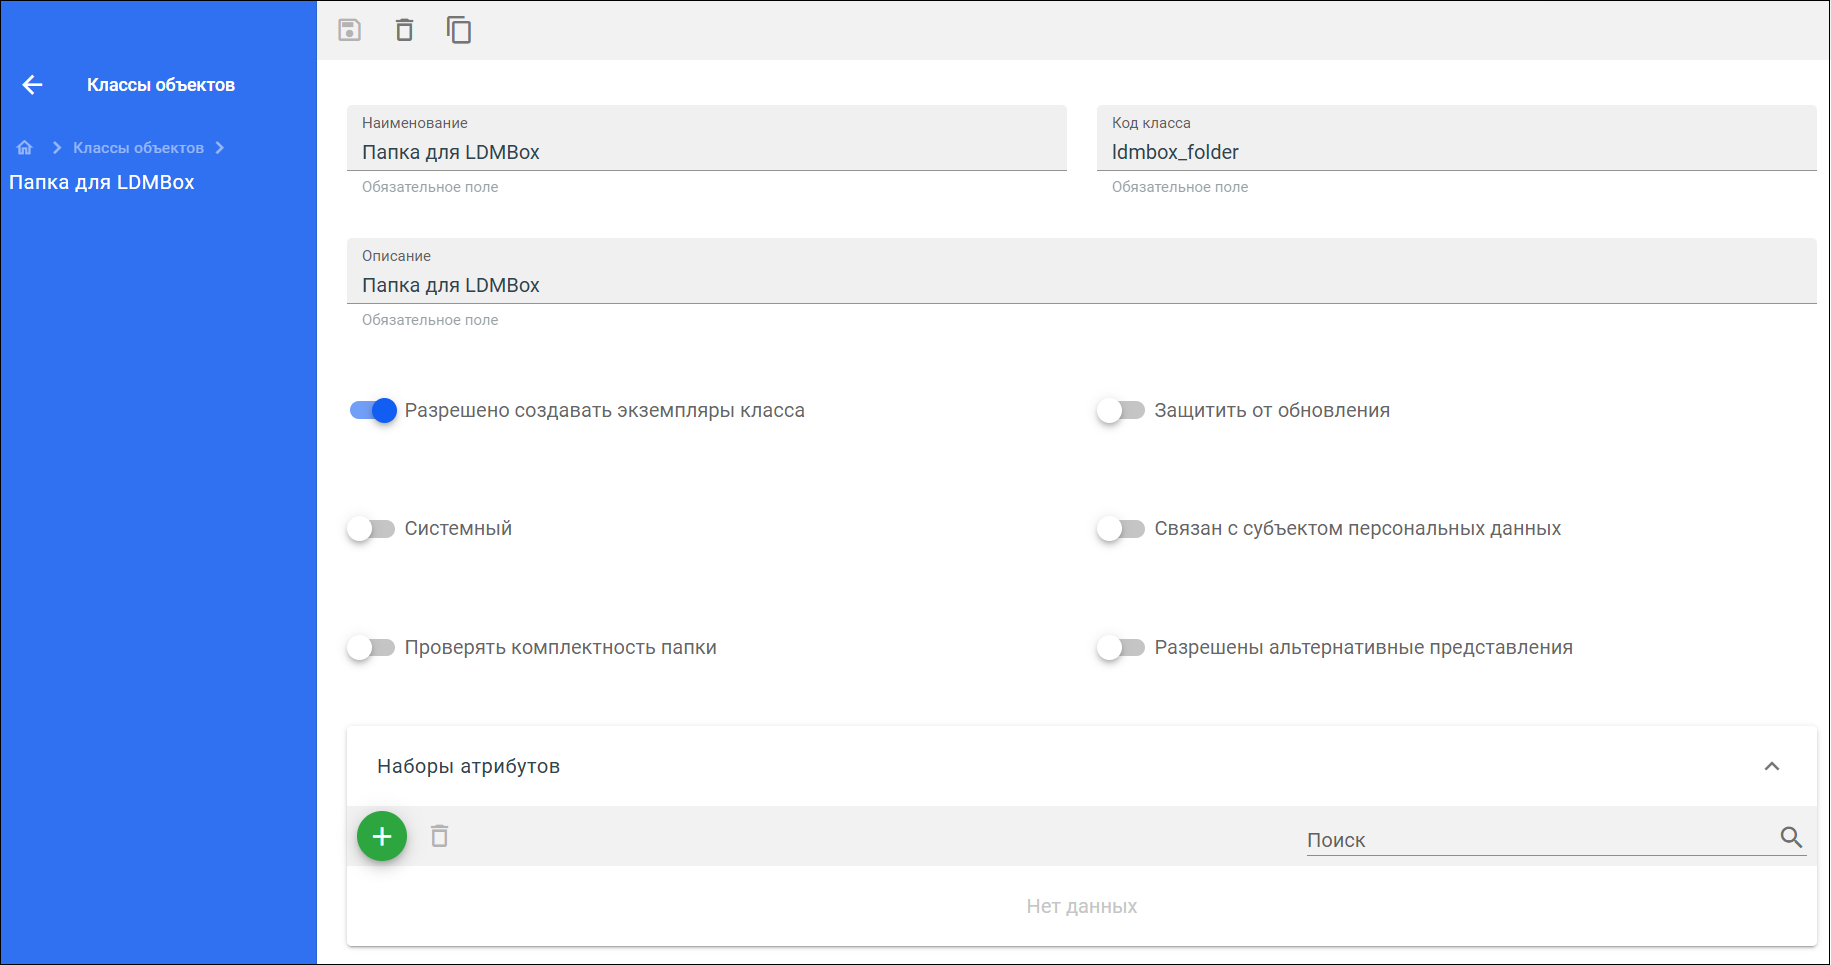
Task: Click the search magnifier icon
Action: coord(1791,837)
